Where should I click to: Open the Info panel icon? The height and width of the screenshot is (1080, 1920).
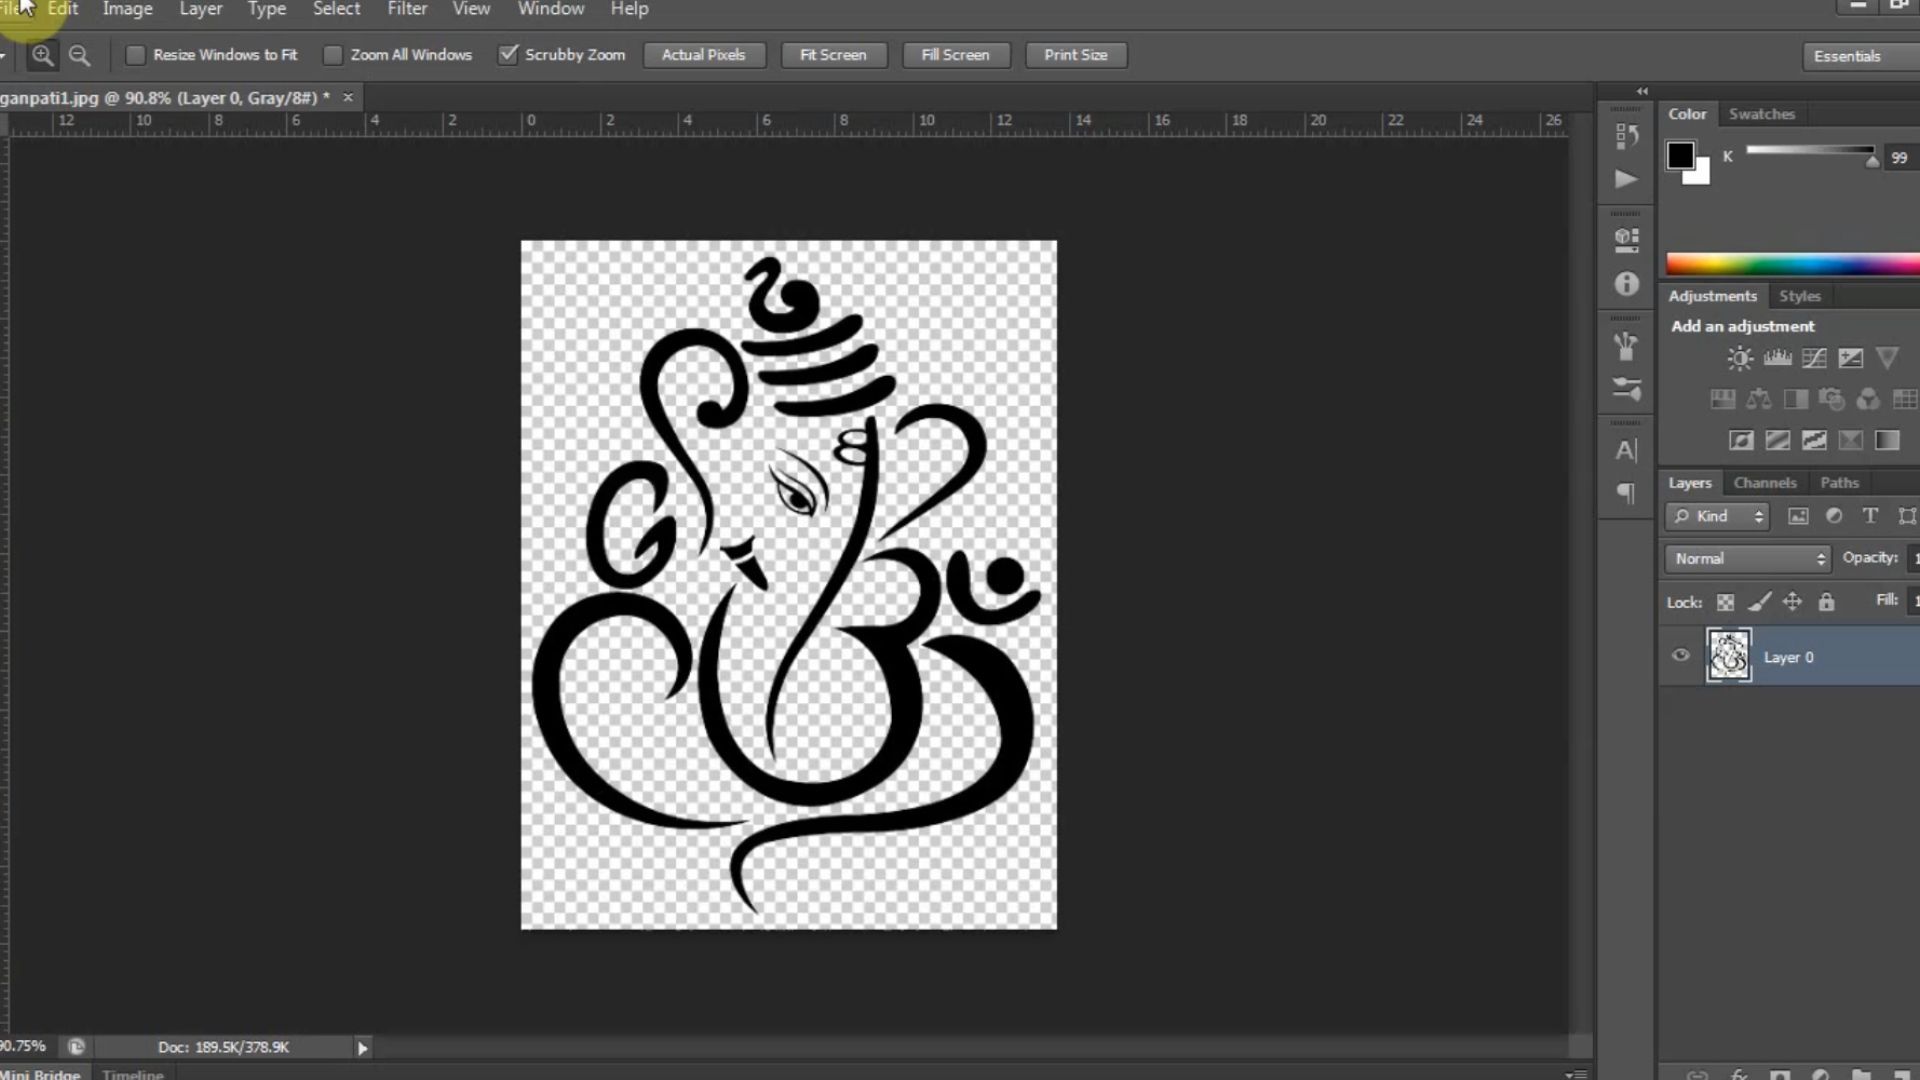(1626, 284)
